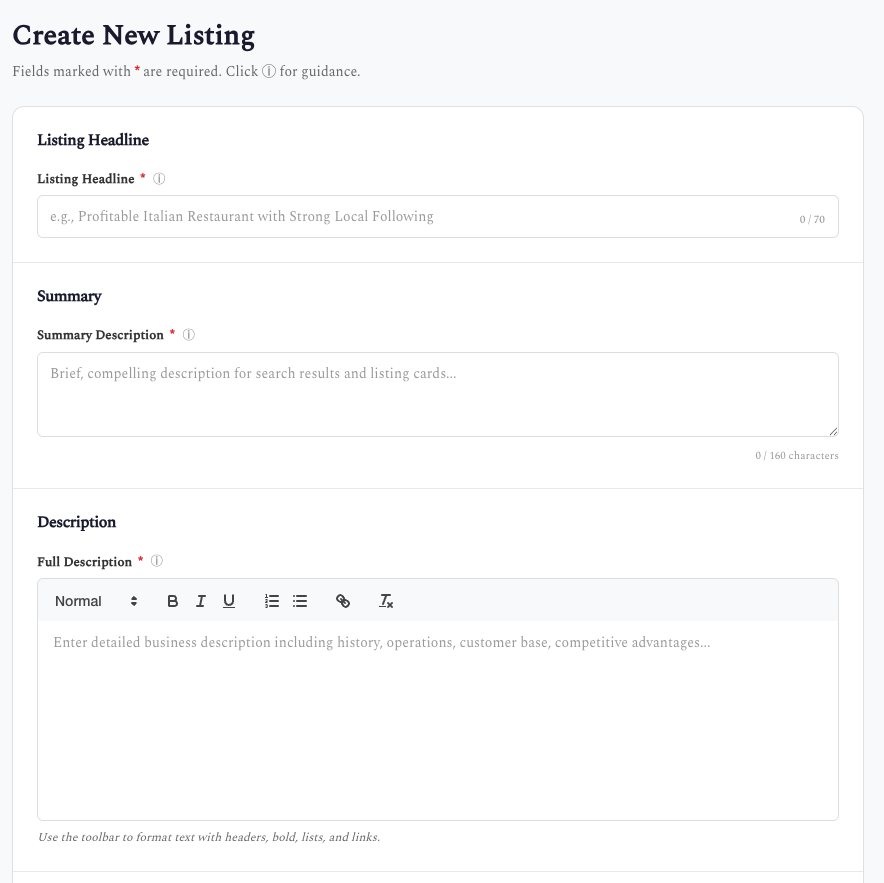
Task: Apply italic formatting to the description
Action: (x=200, y=601)
